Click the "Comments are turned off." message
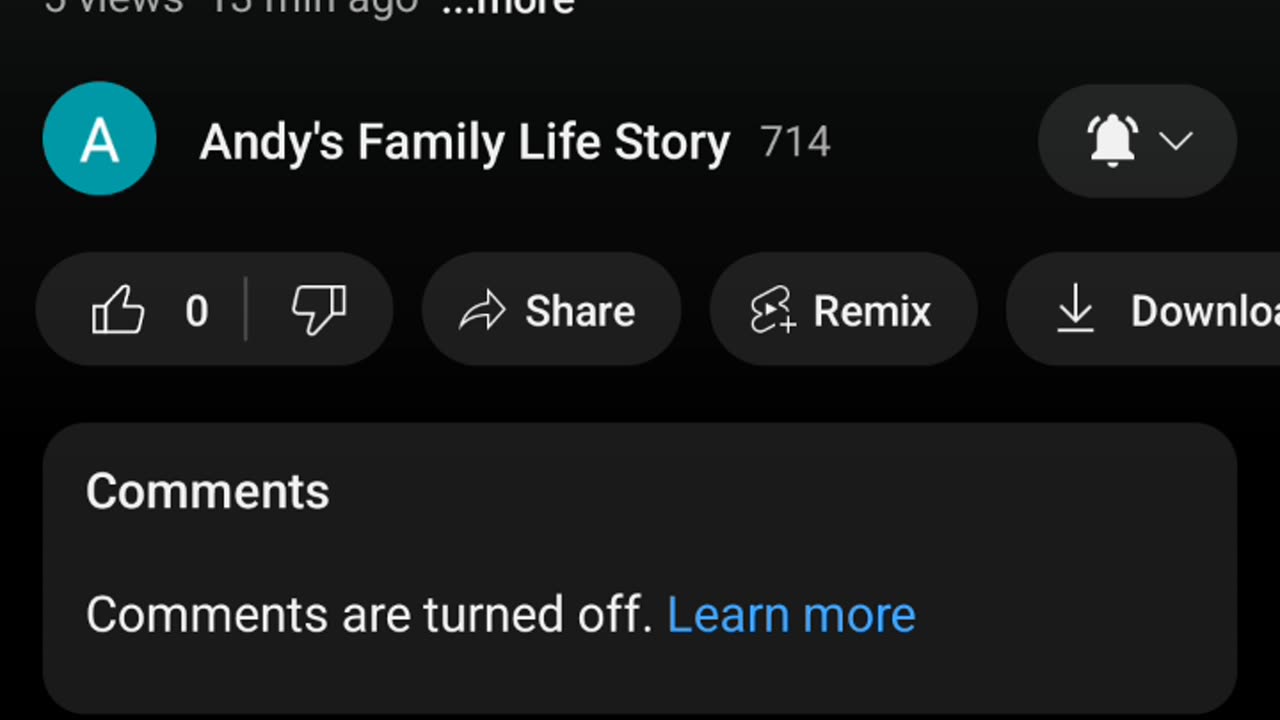Viewport: 1280px width, 720px height. 368,614
